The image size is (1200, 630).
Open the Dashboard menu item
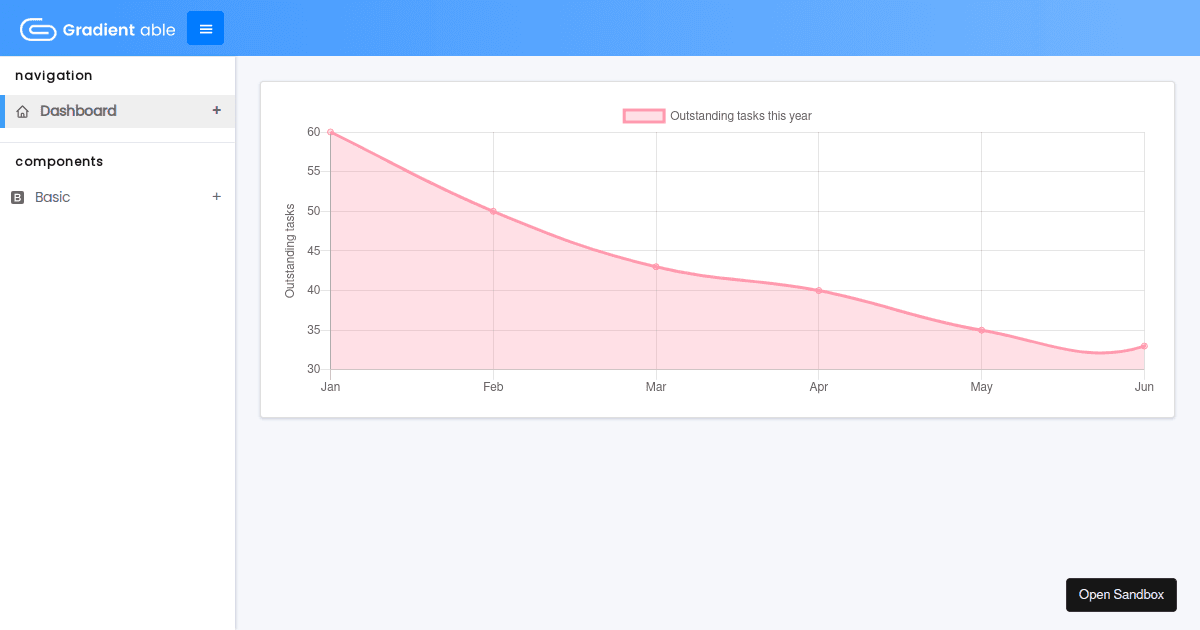[x=78, y=111]
